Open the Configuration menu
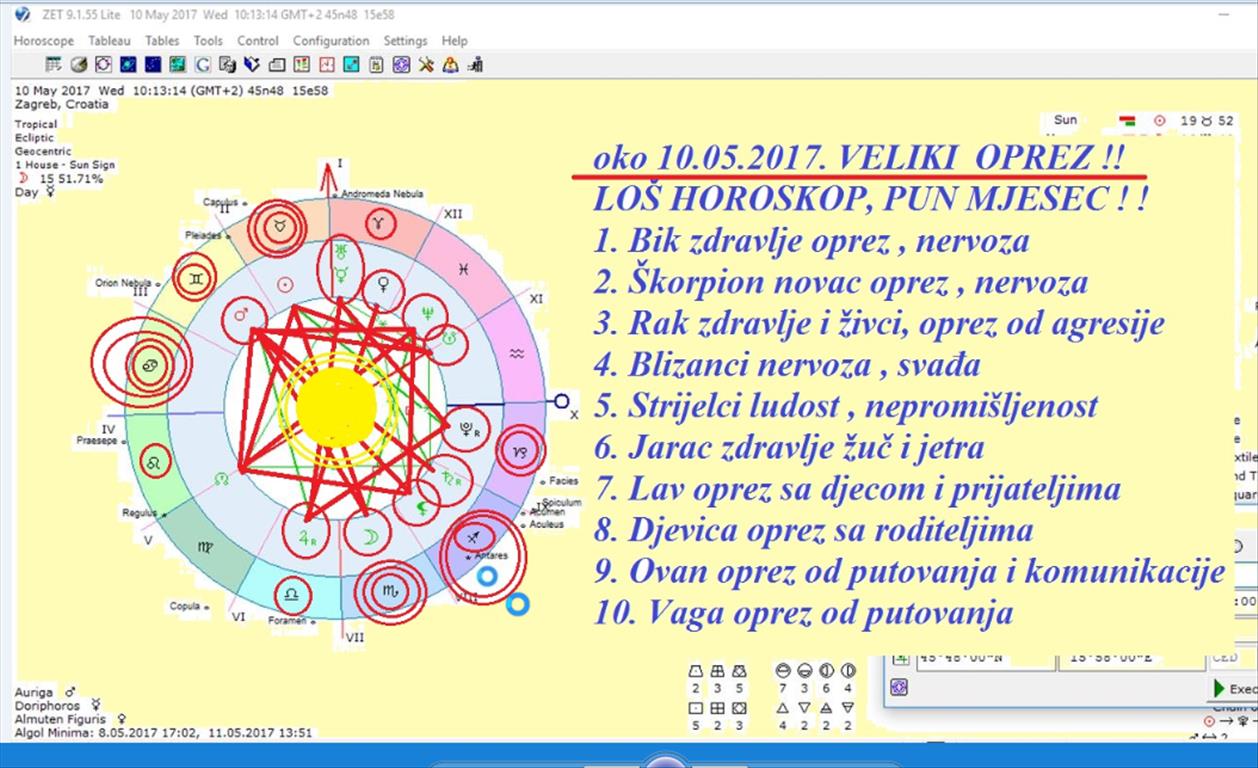Screen dimensions: 1258x768 pyautogui.click(x=331, y=41)
